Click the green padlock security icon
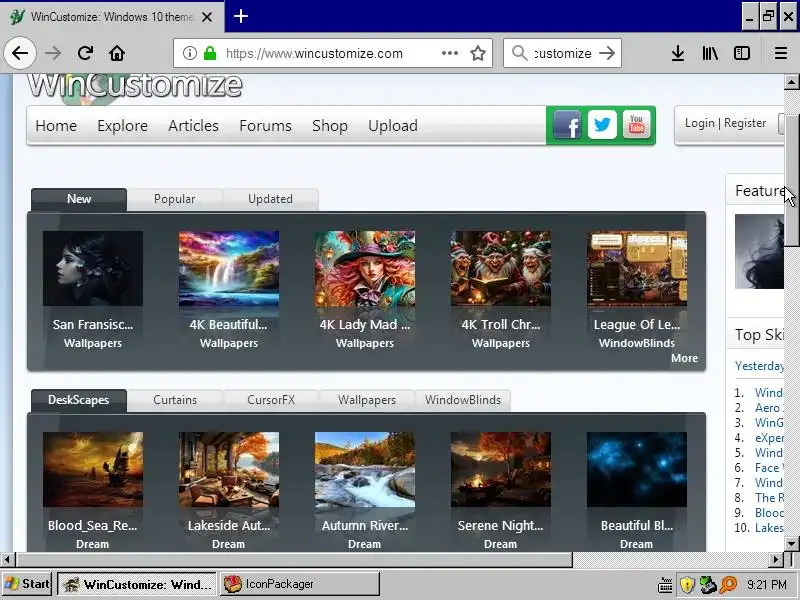The height and width of the screenshot is (600, 800). (x=210, y=53)
